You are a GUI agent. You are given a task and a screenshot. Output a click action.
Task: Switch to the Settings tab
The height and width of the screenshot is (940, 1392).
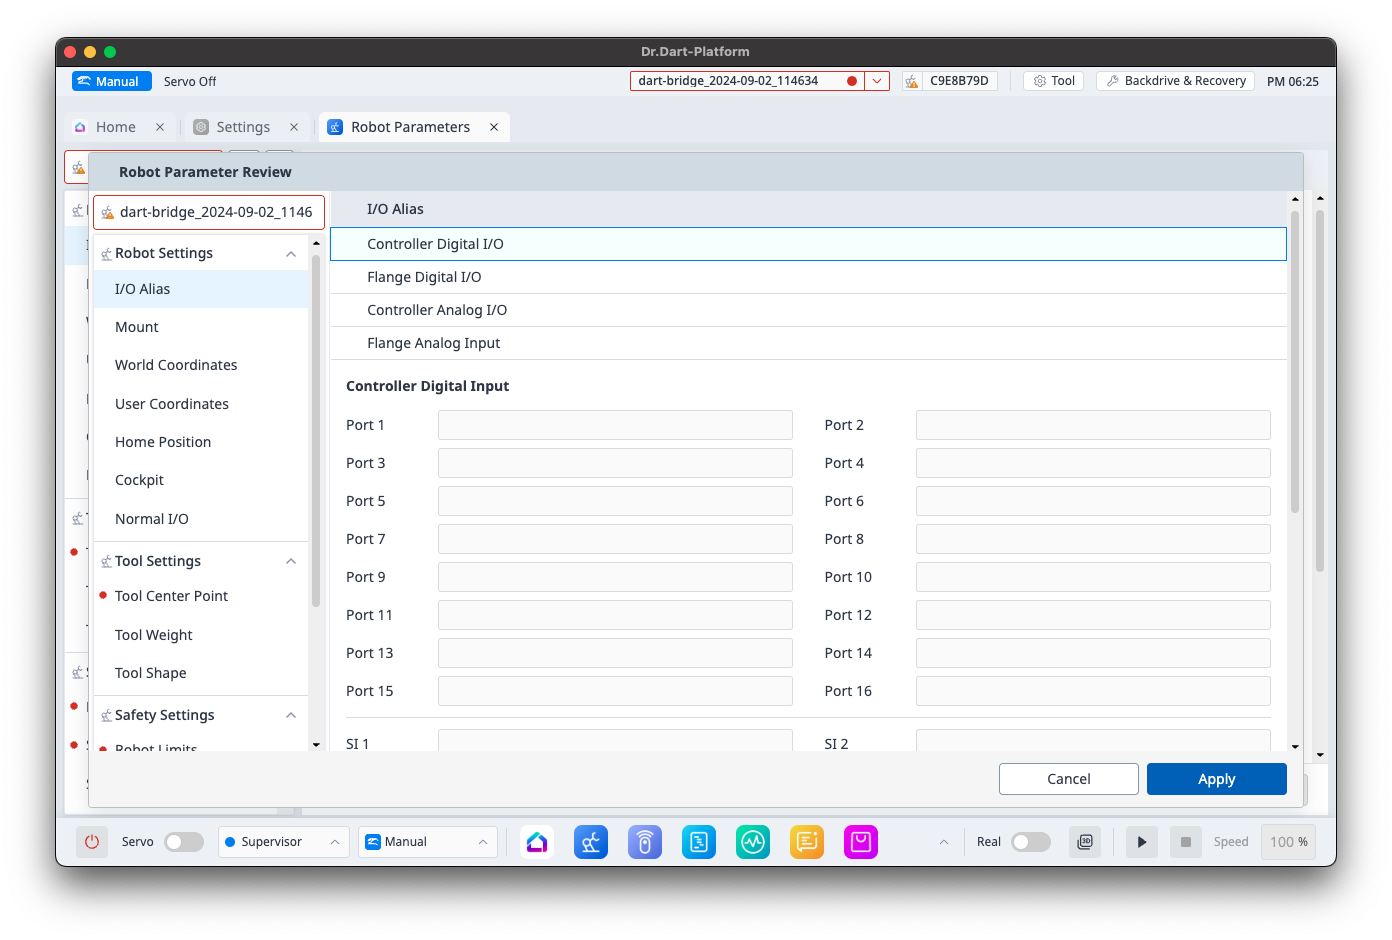[243, 127]
